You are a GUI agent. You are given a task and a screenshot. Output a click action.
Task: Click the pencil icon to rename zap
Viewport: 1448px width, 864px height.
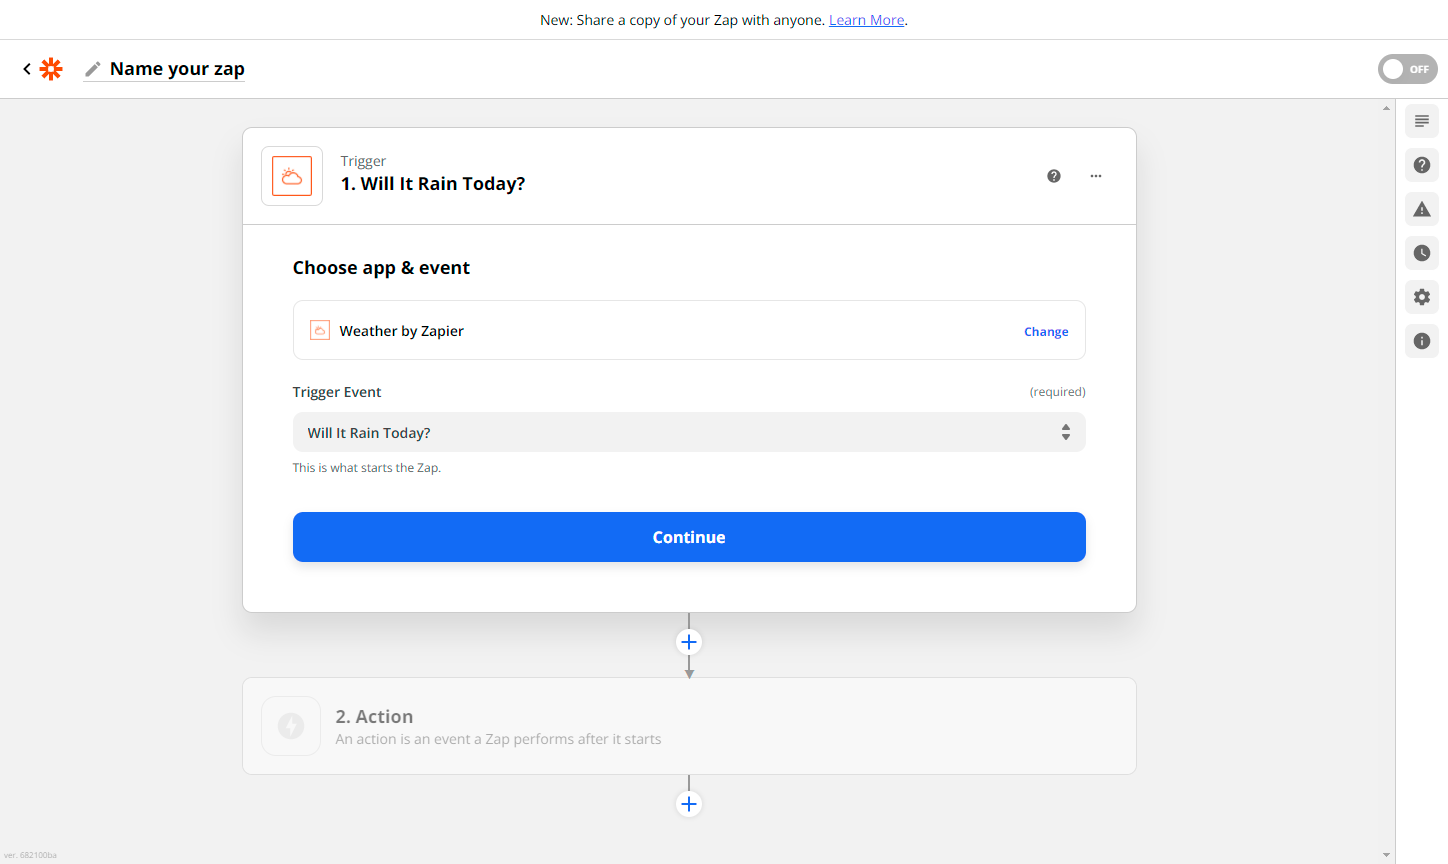click(93, 69)
